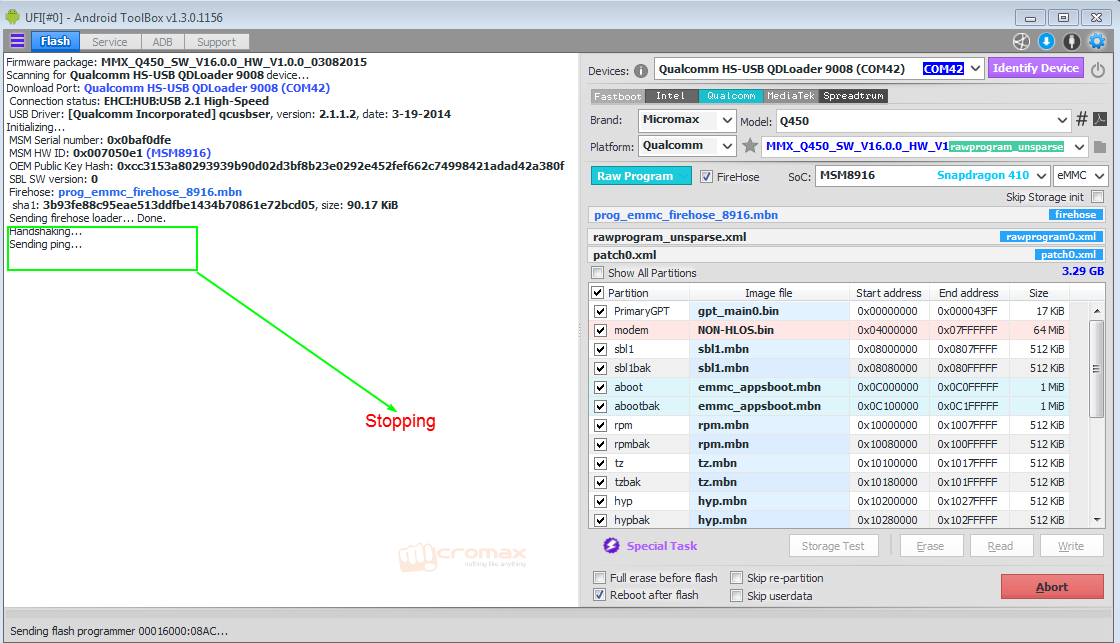Check Show All Partitions
The image size is (1120, 643).
click(x=597, y=273)
